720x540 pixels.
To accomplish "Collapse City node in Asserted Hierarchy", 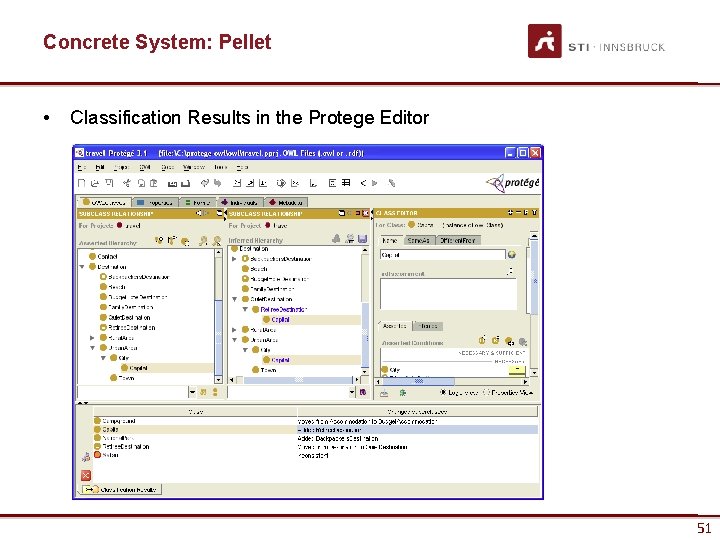I will (103, 358).
